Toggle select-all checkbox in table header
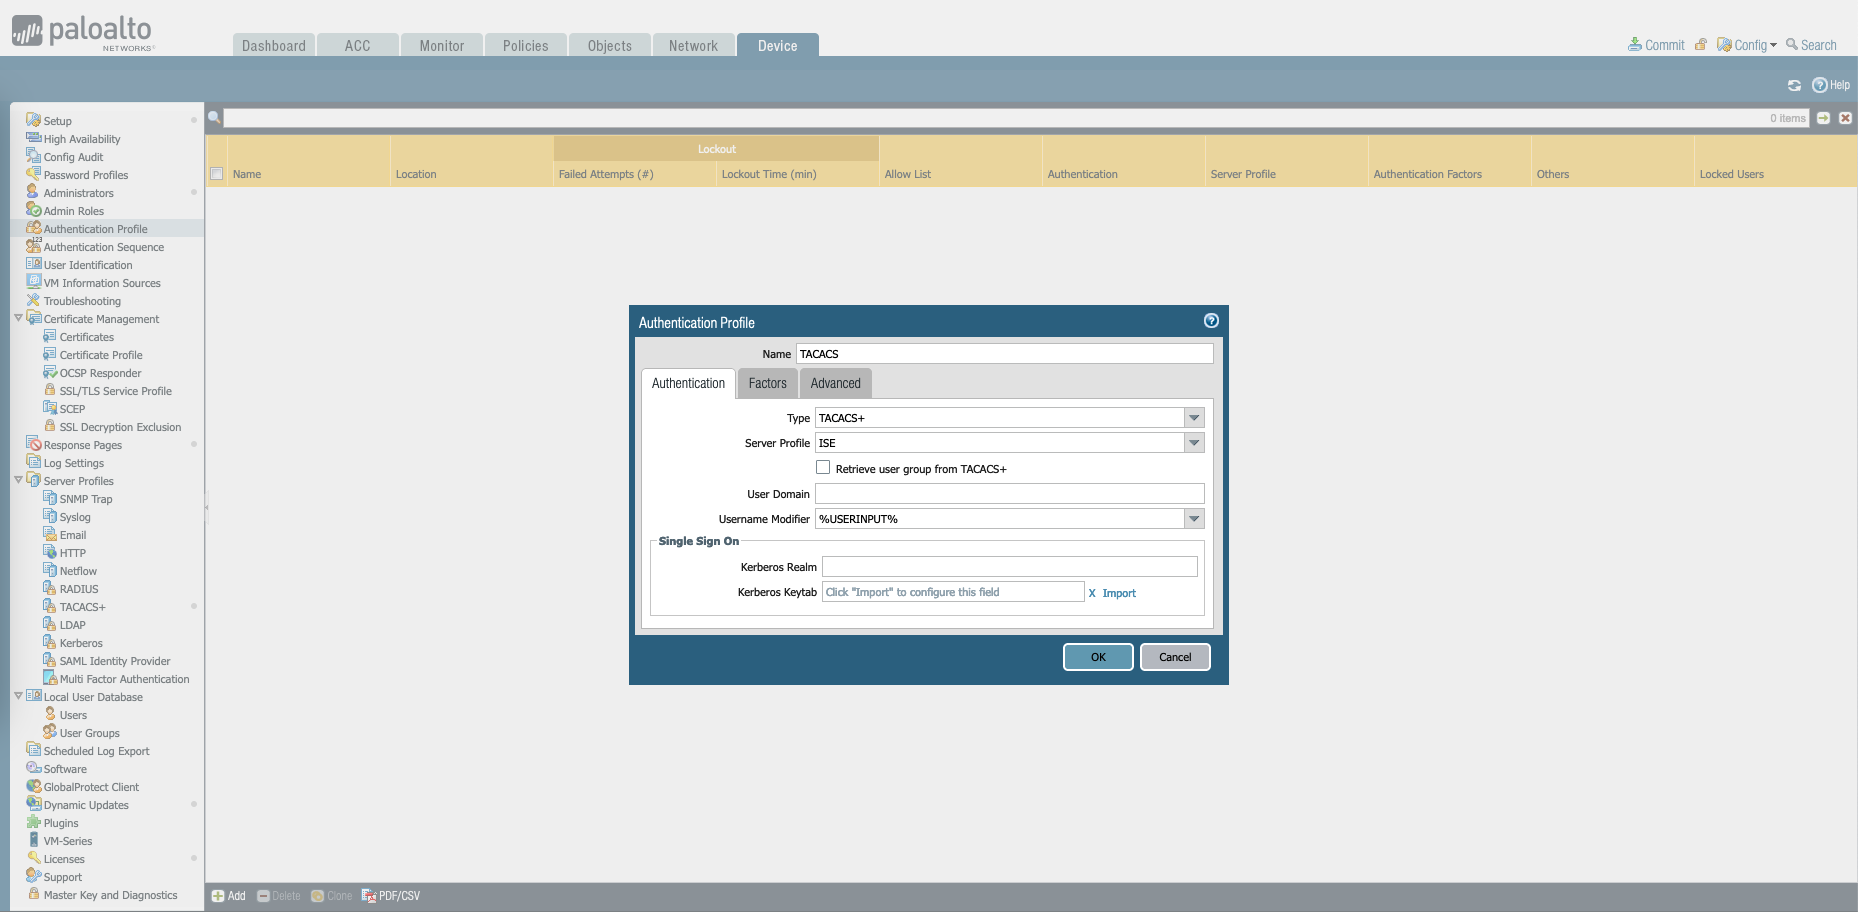Screen dimensions: 1858x912 [216, 174]
